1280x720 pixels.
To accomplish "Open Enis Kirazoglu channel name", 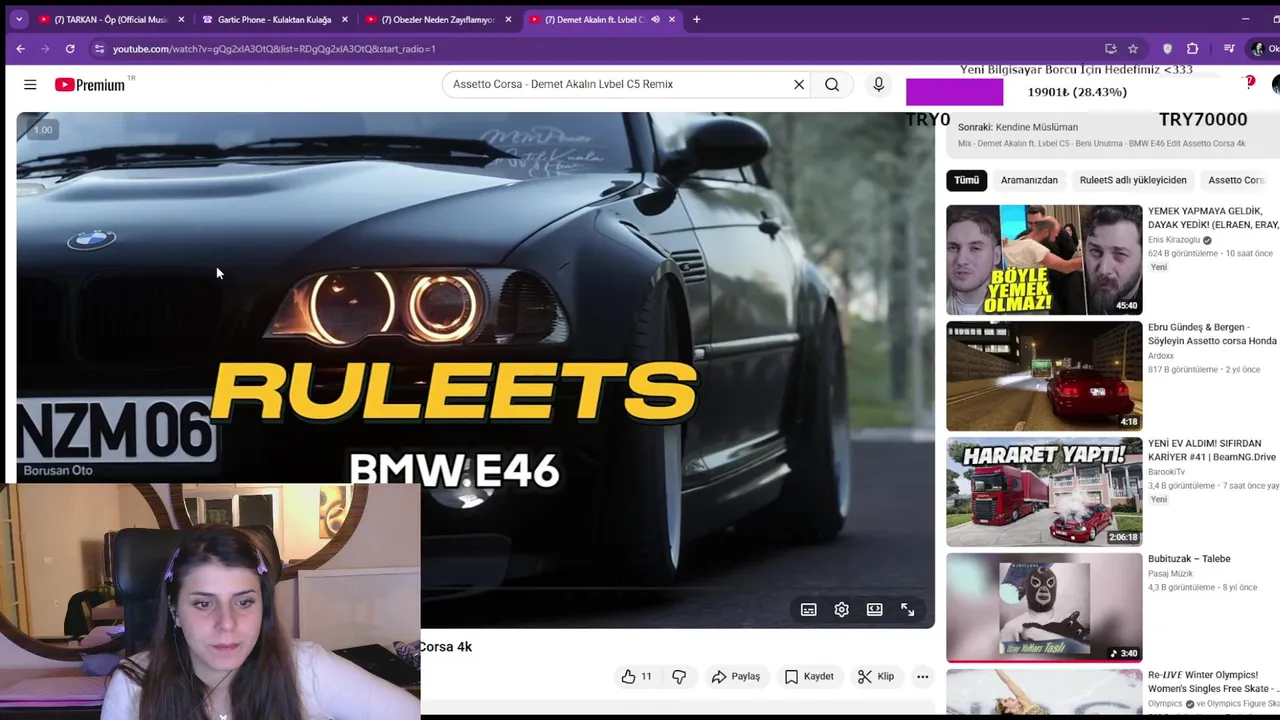I will point(1174,240).
